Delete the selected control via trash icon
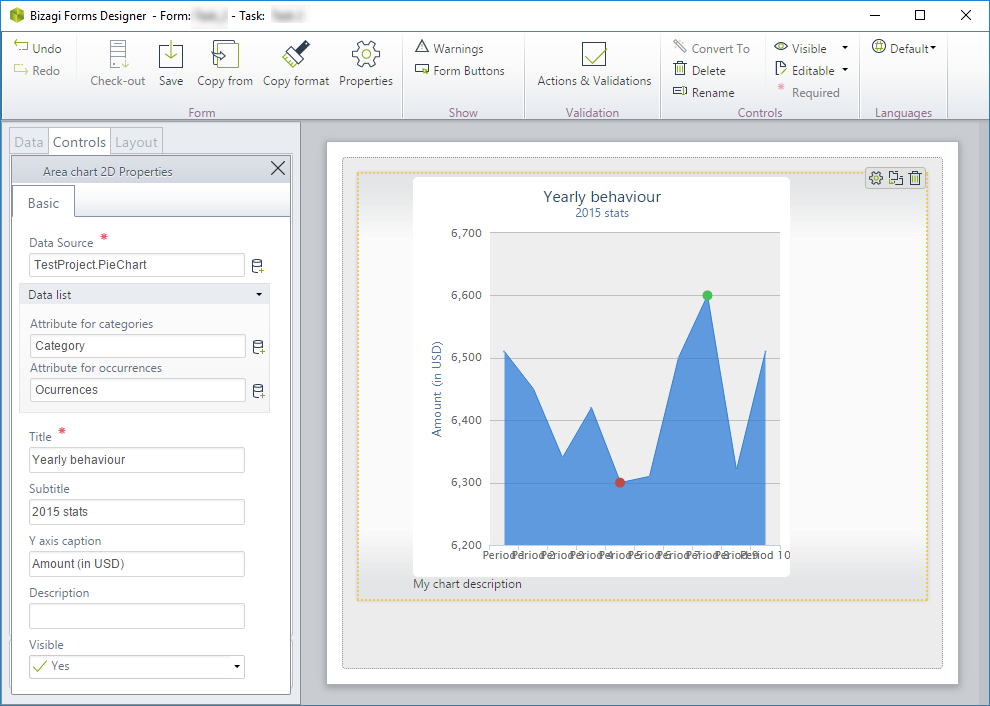This screenshot has height=706, width=990. tap(680, 68)
